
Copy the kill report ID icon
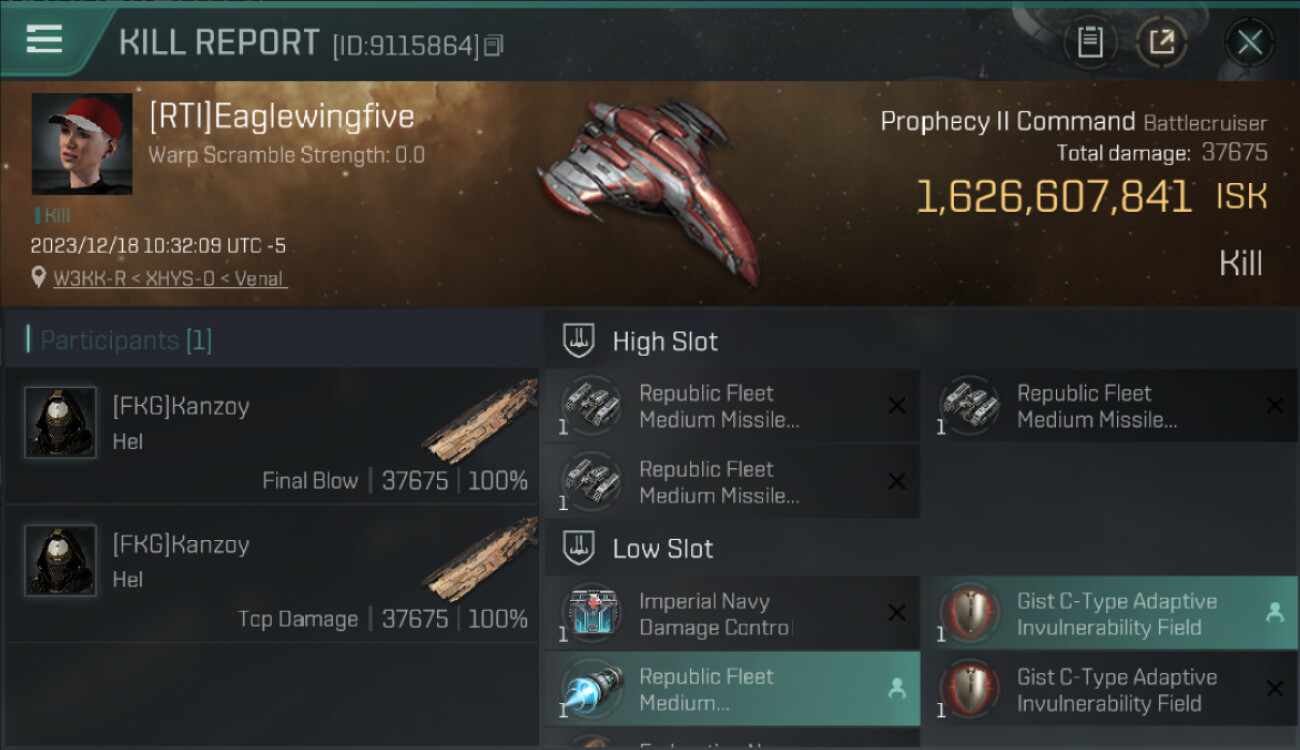(493, 45)
